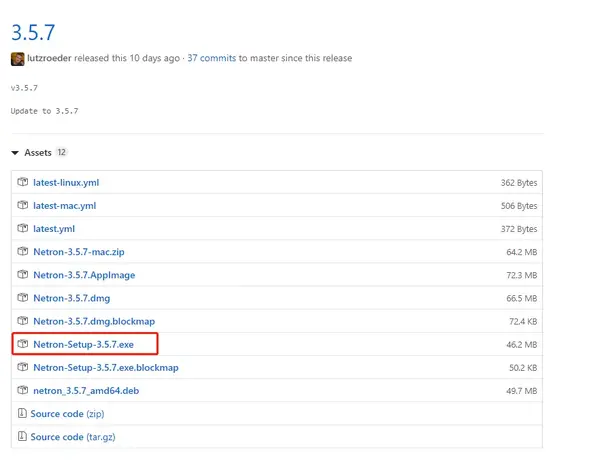
Task: Download latest-mac.yml file
Action: [x=65, y=206]
